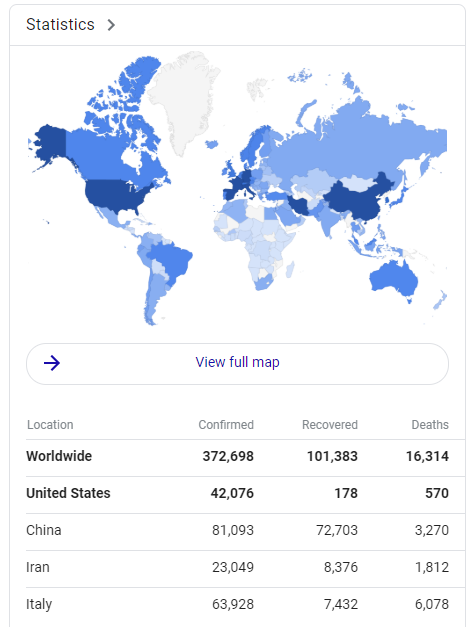The width and height of the screenshot is (475, 627).
Task: Expand the Statistics chevron arrow
Action: click(111, 25)
